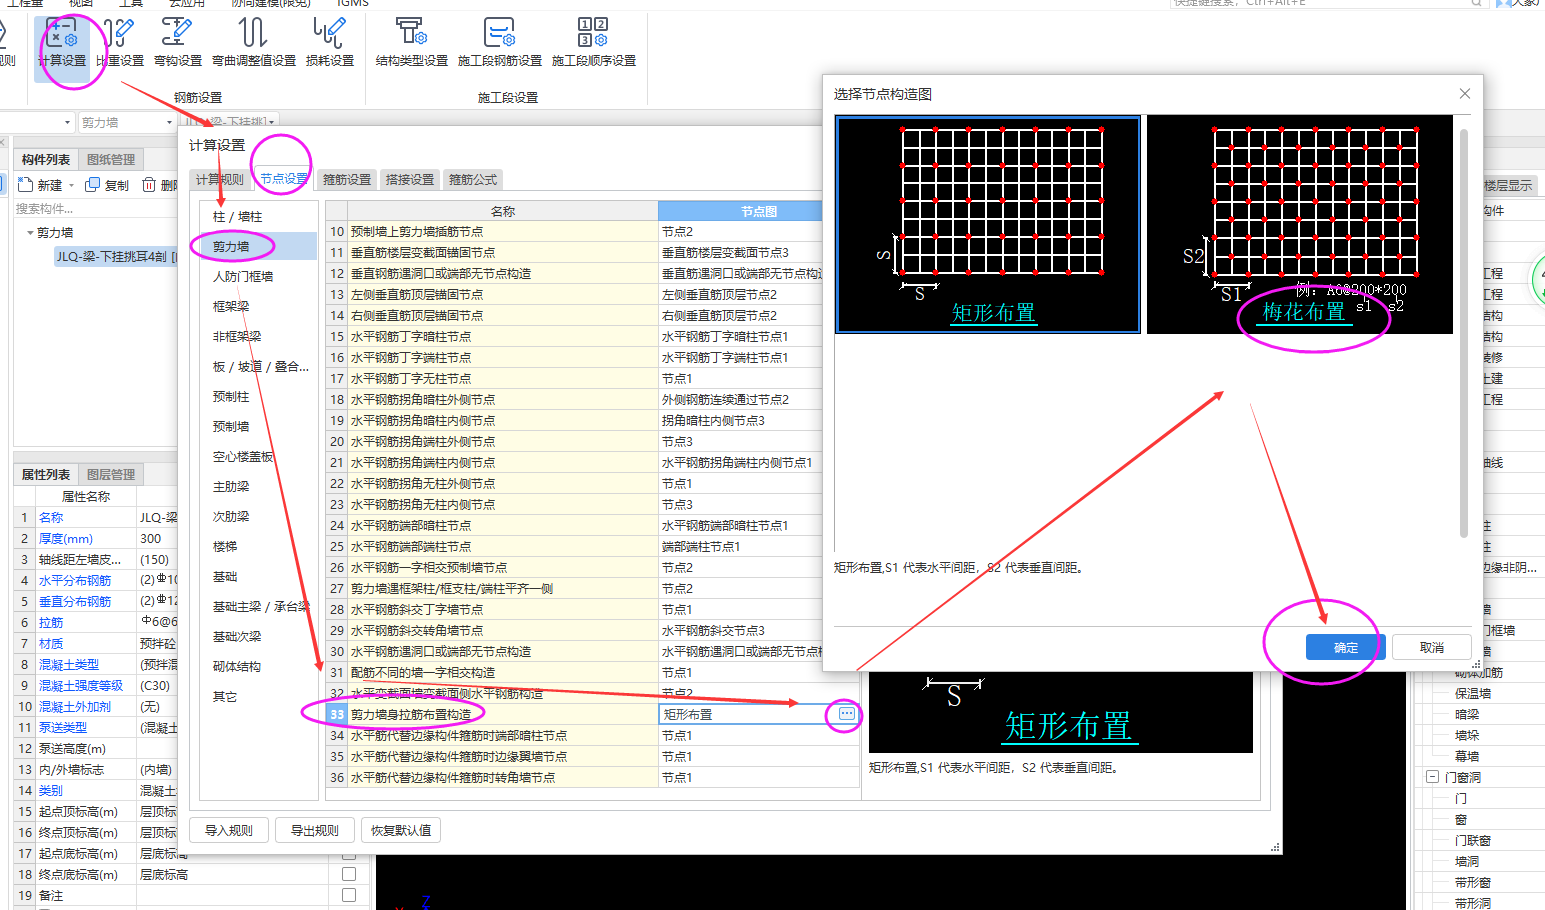The image size is (1545, 910).
Task: Select 人防门框墙 in the category list
Action: 258,276
